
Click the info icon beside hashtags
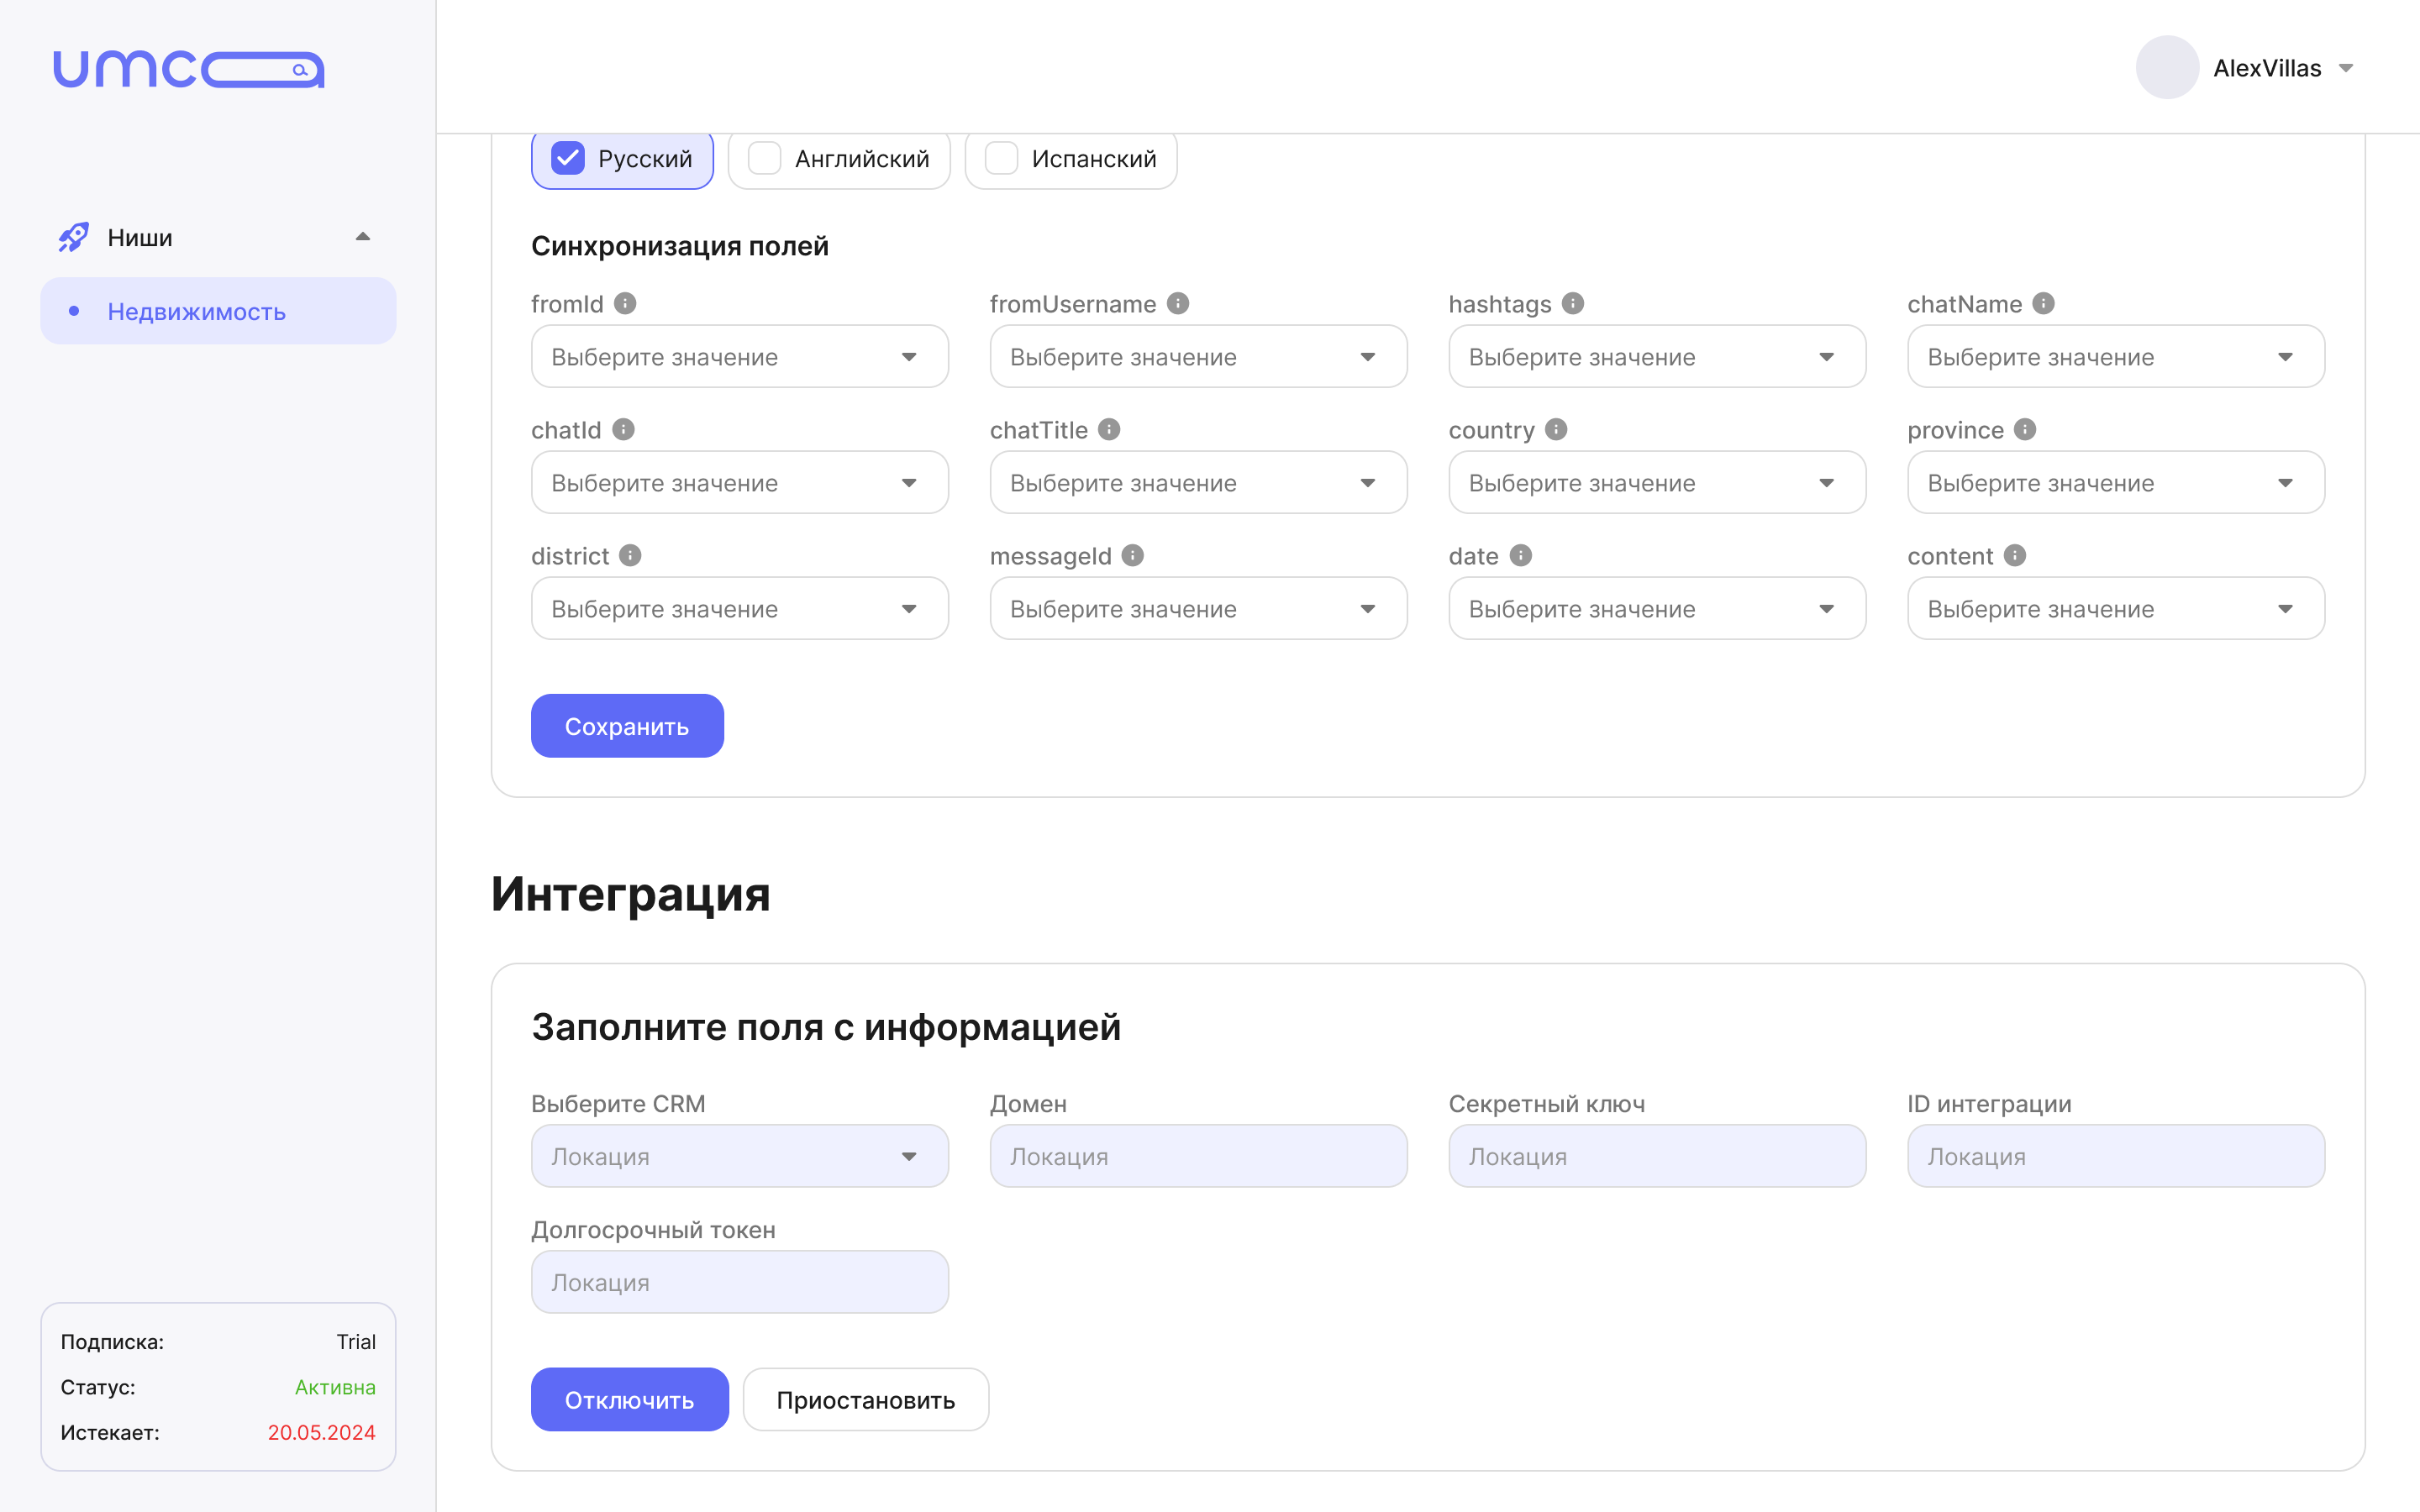tap(1573, 303)
